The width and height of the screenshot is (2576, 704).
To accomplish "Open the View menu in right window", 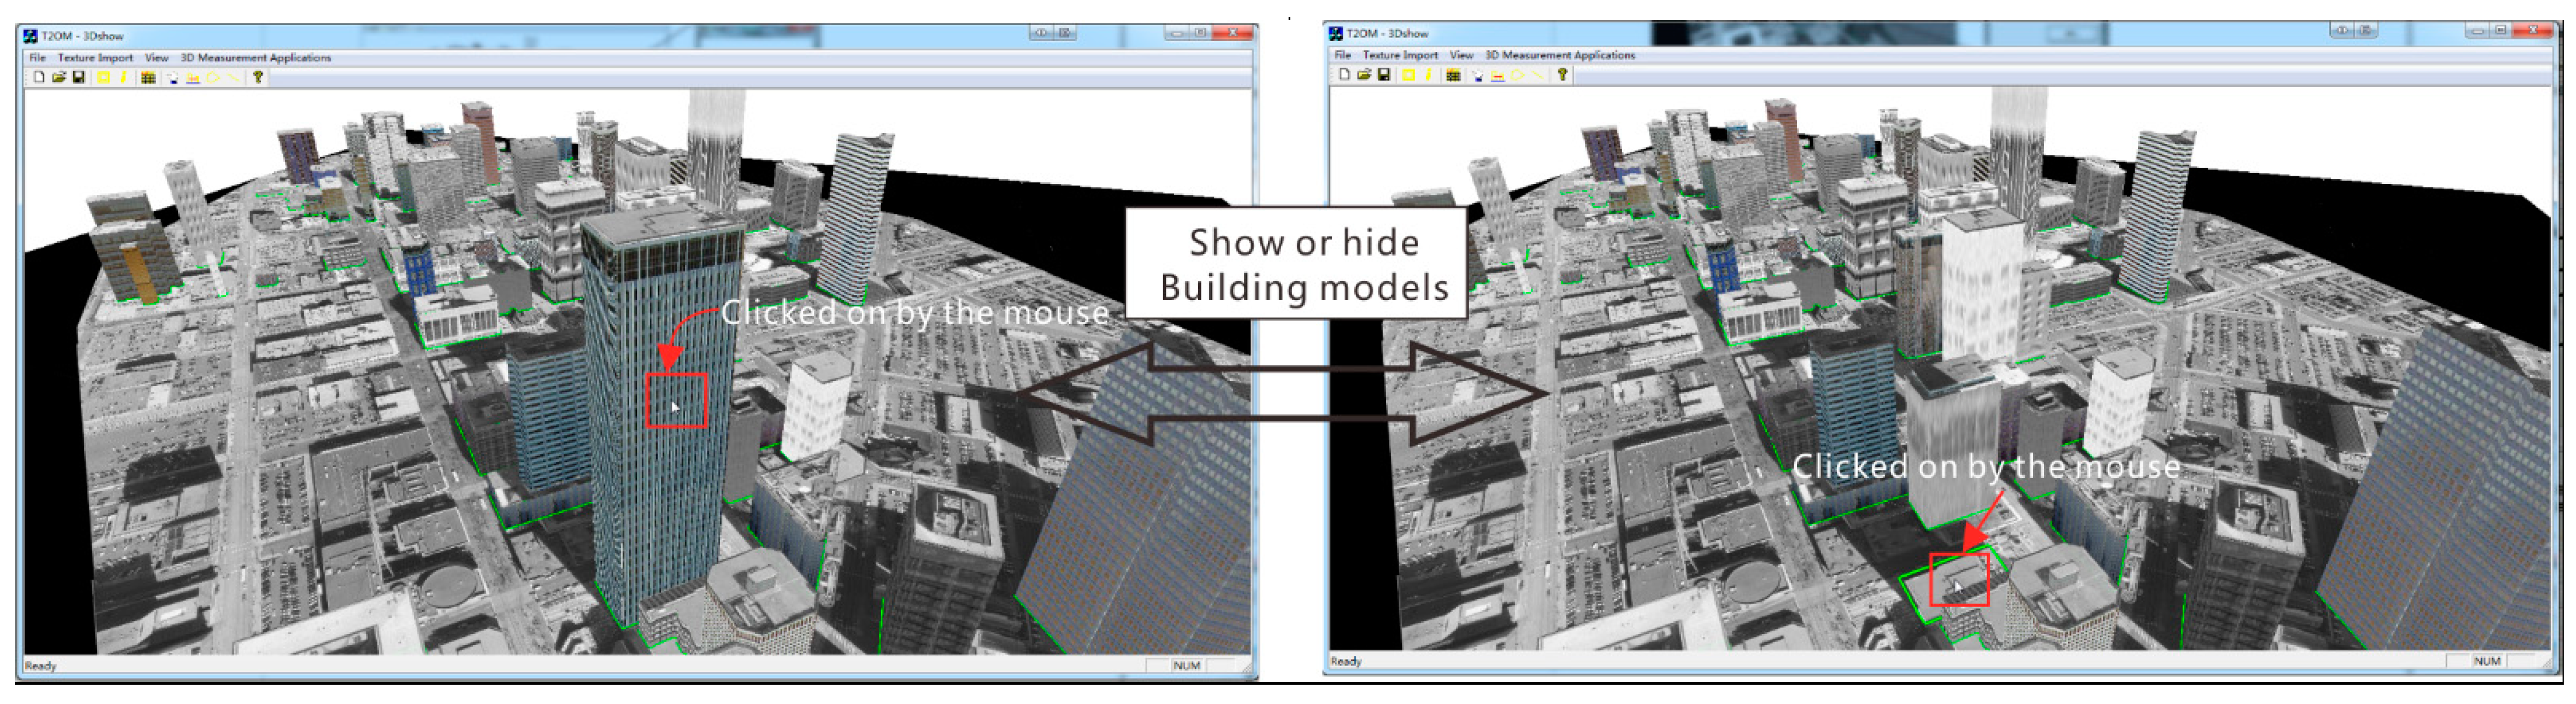I will 1462,55.
